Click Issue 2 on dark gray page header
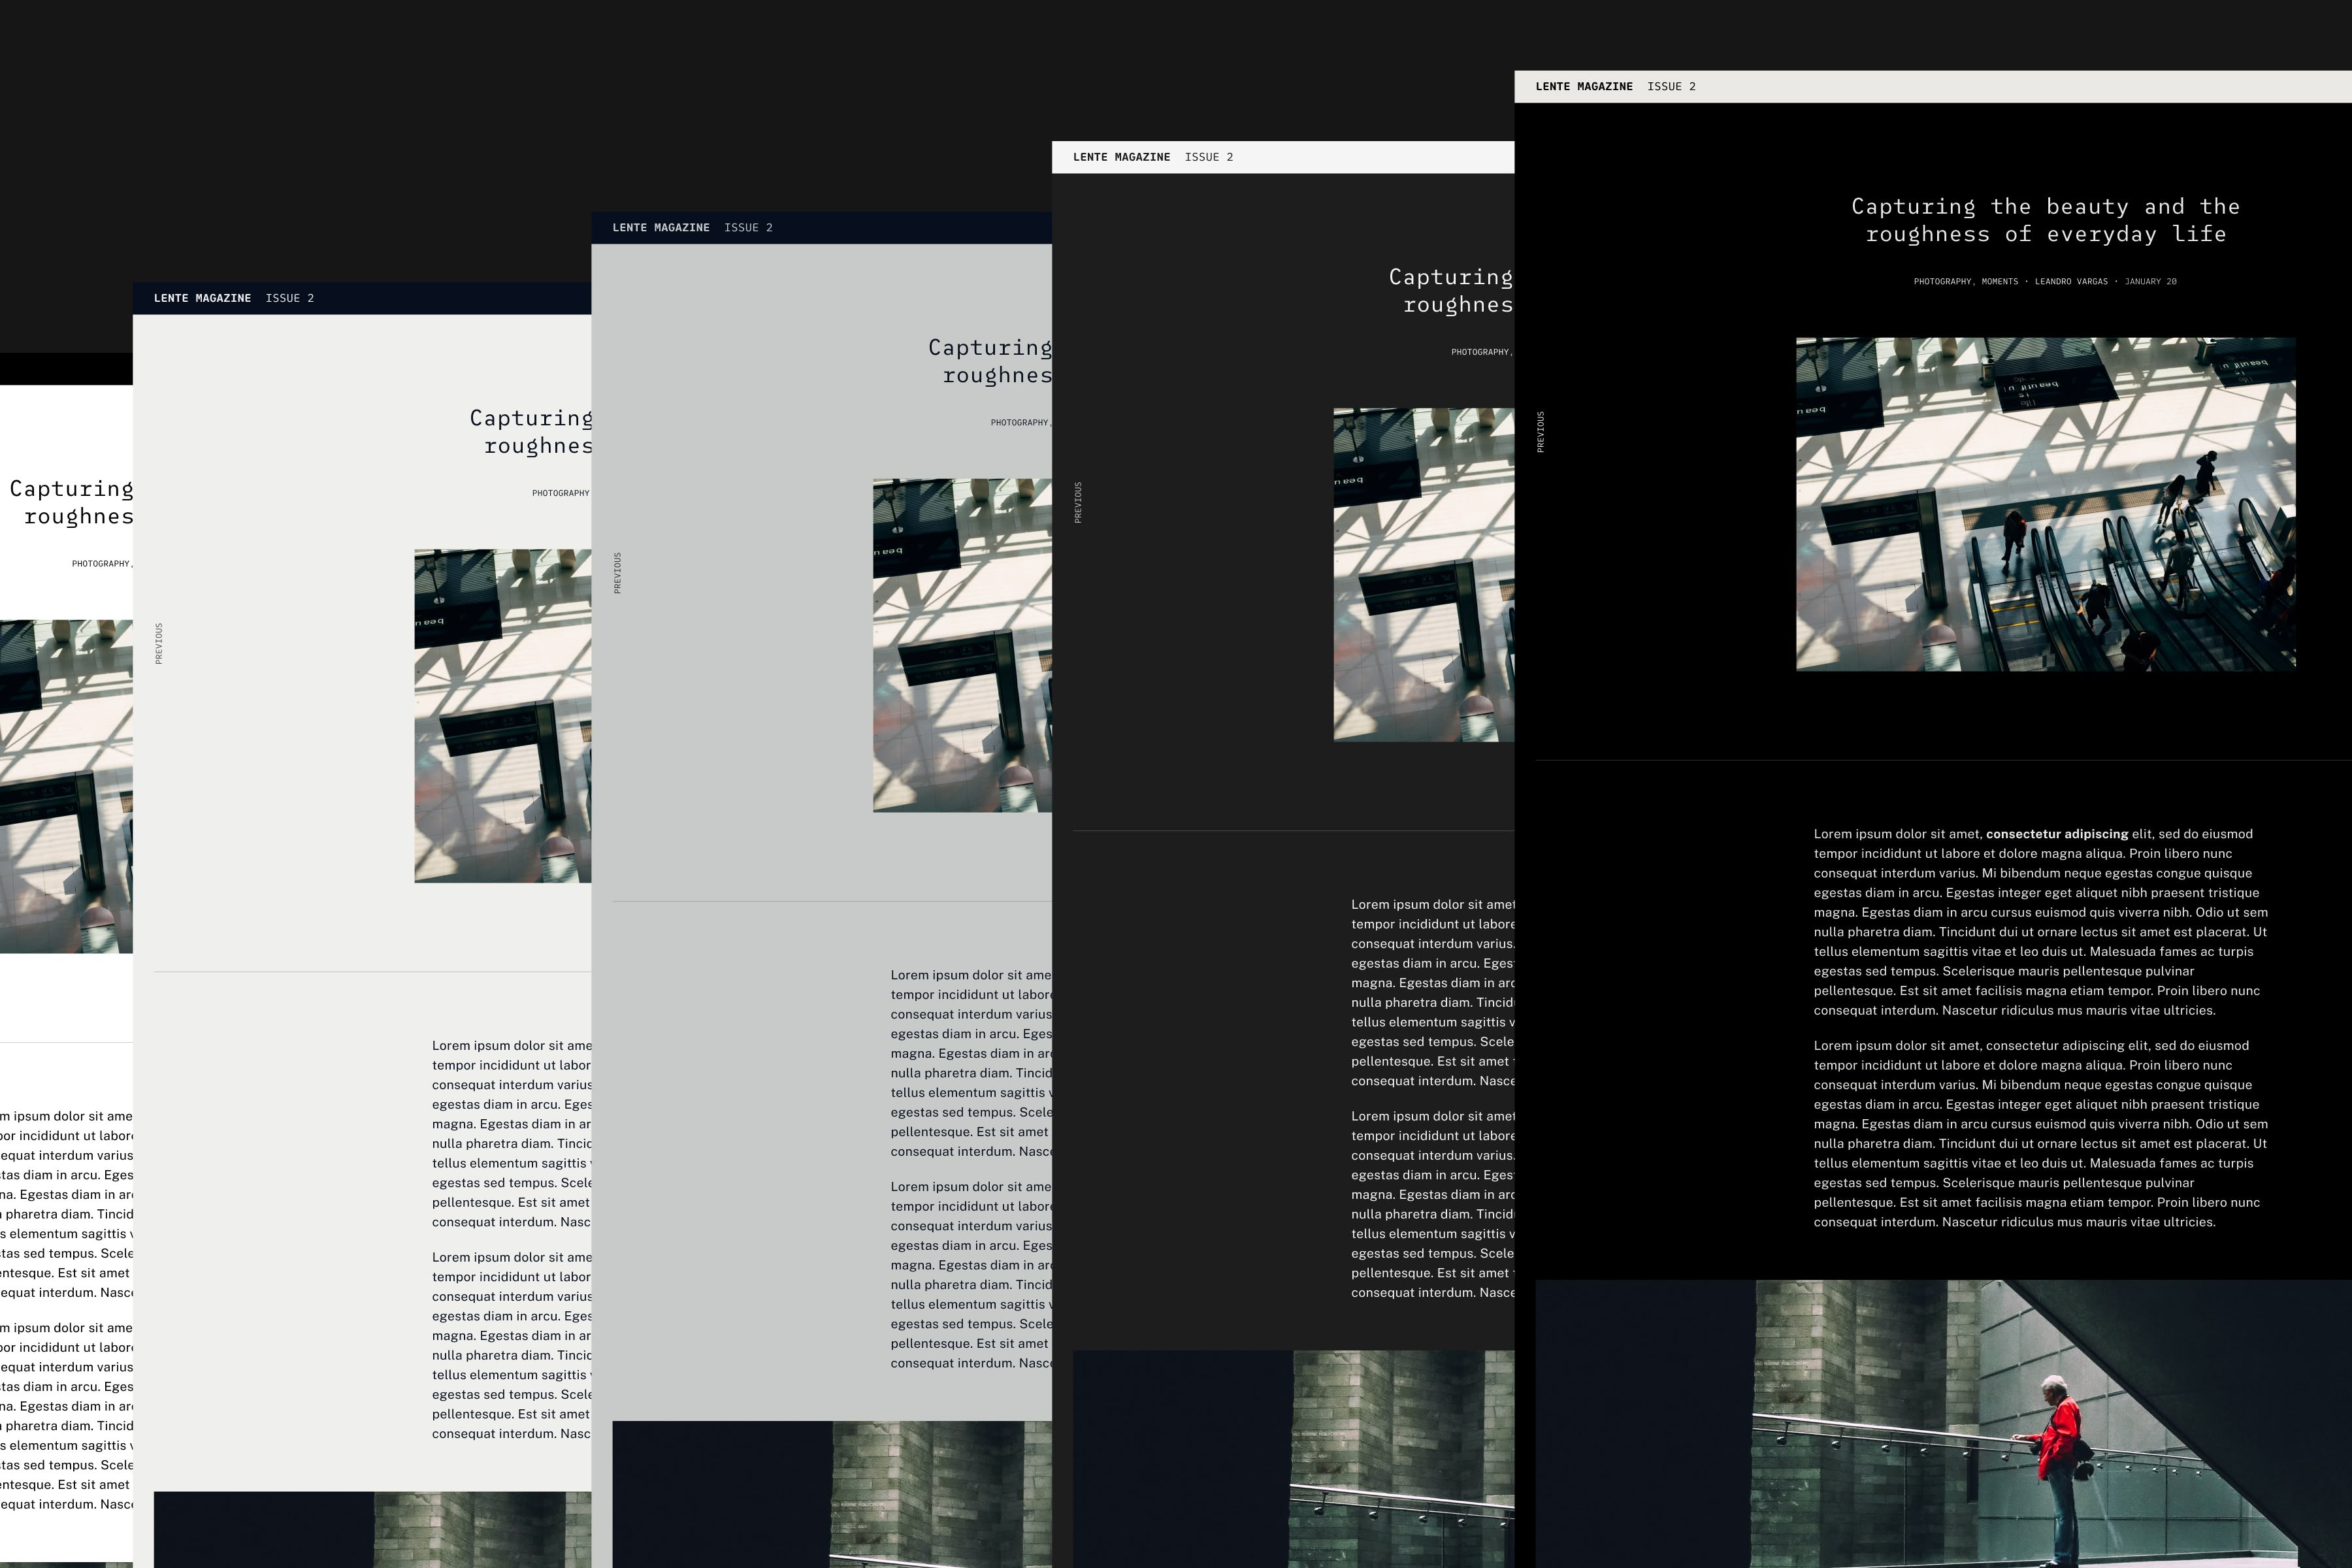 [1208, 157]
